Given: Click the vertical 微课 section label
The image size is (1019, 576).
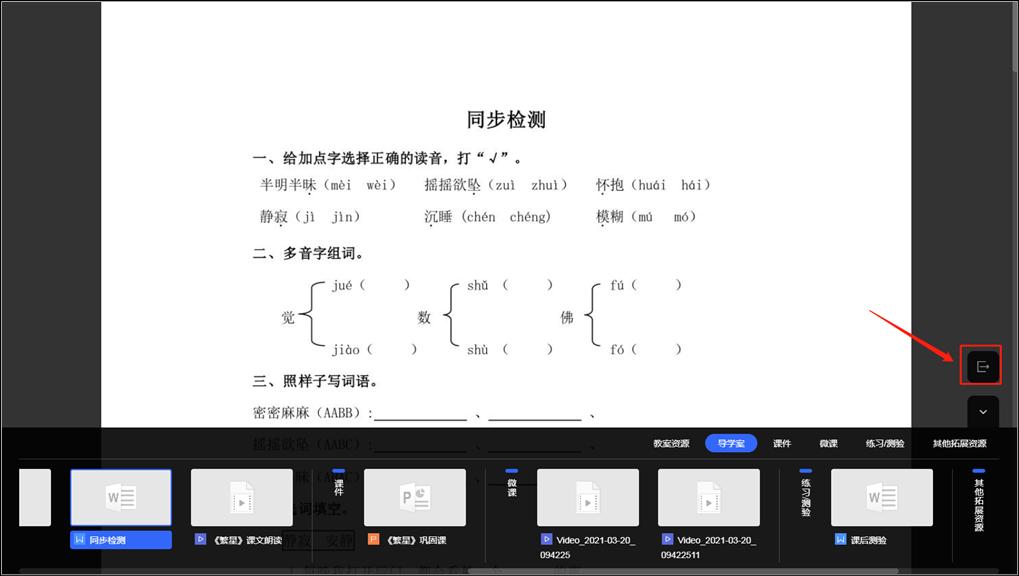Looking at the screenshot, I should coord(511,487).
